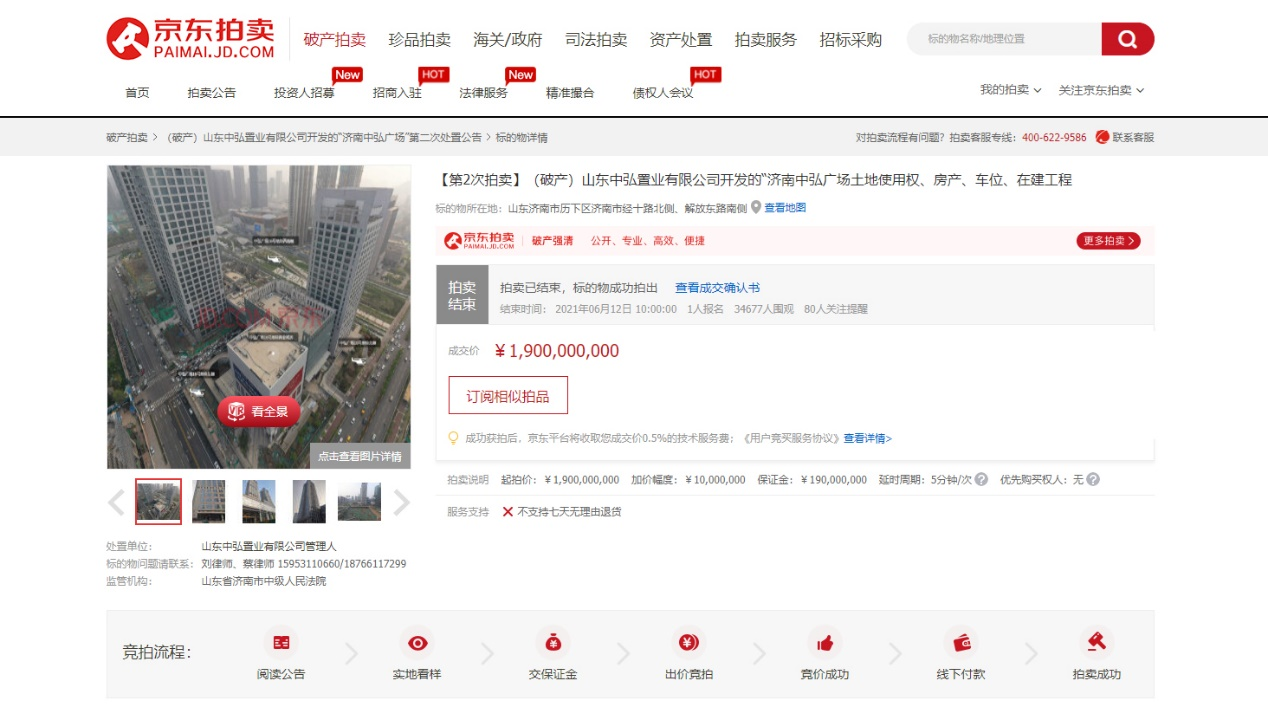This screenshot has width=1268, height=707.
Task: Open the 查看成交确认书 link
Action: [717, 288]
